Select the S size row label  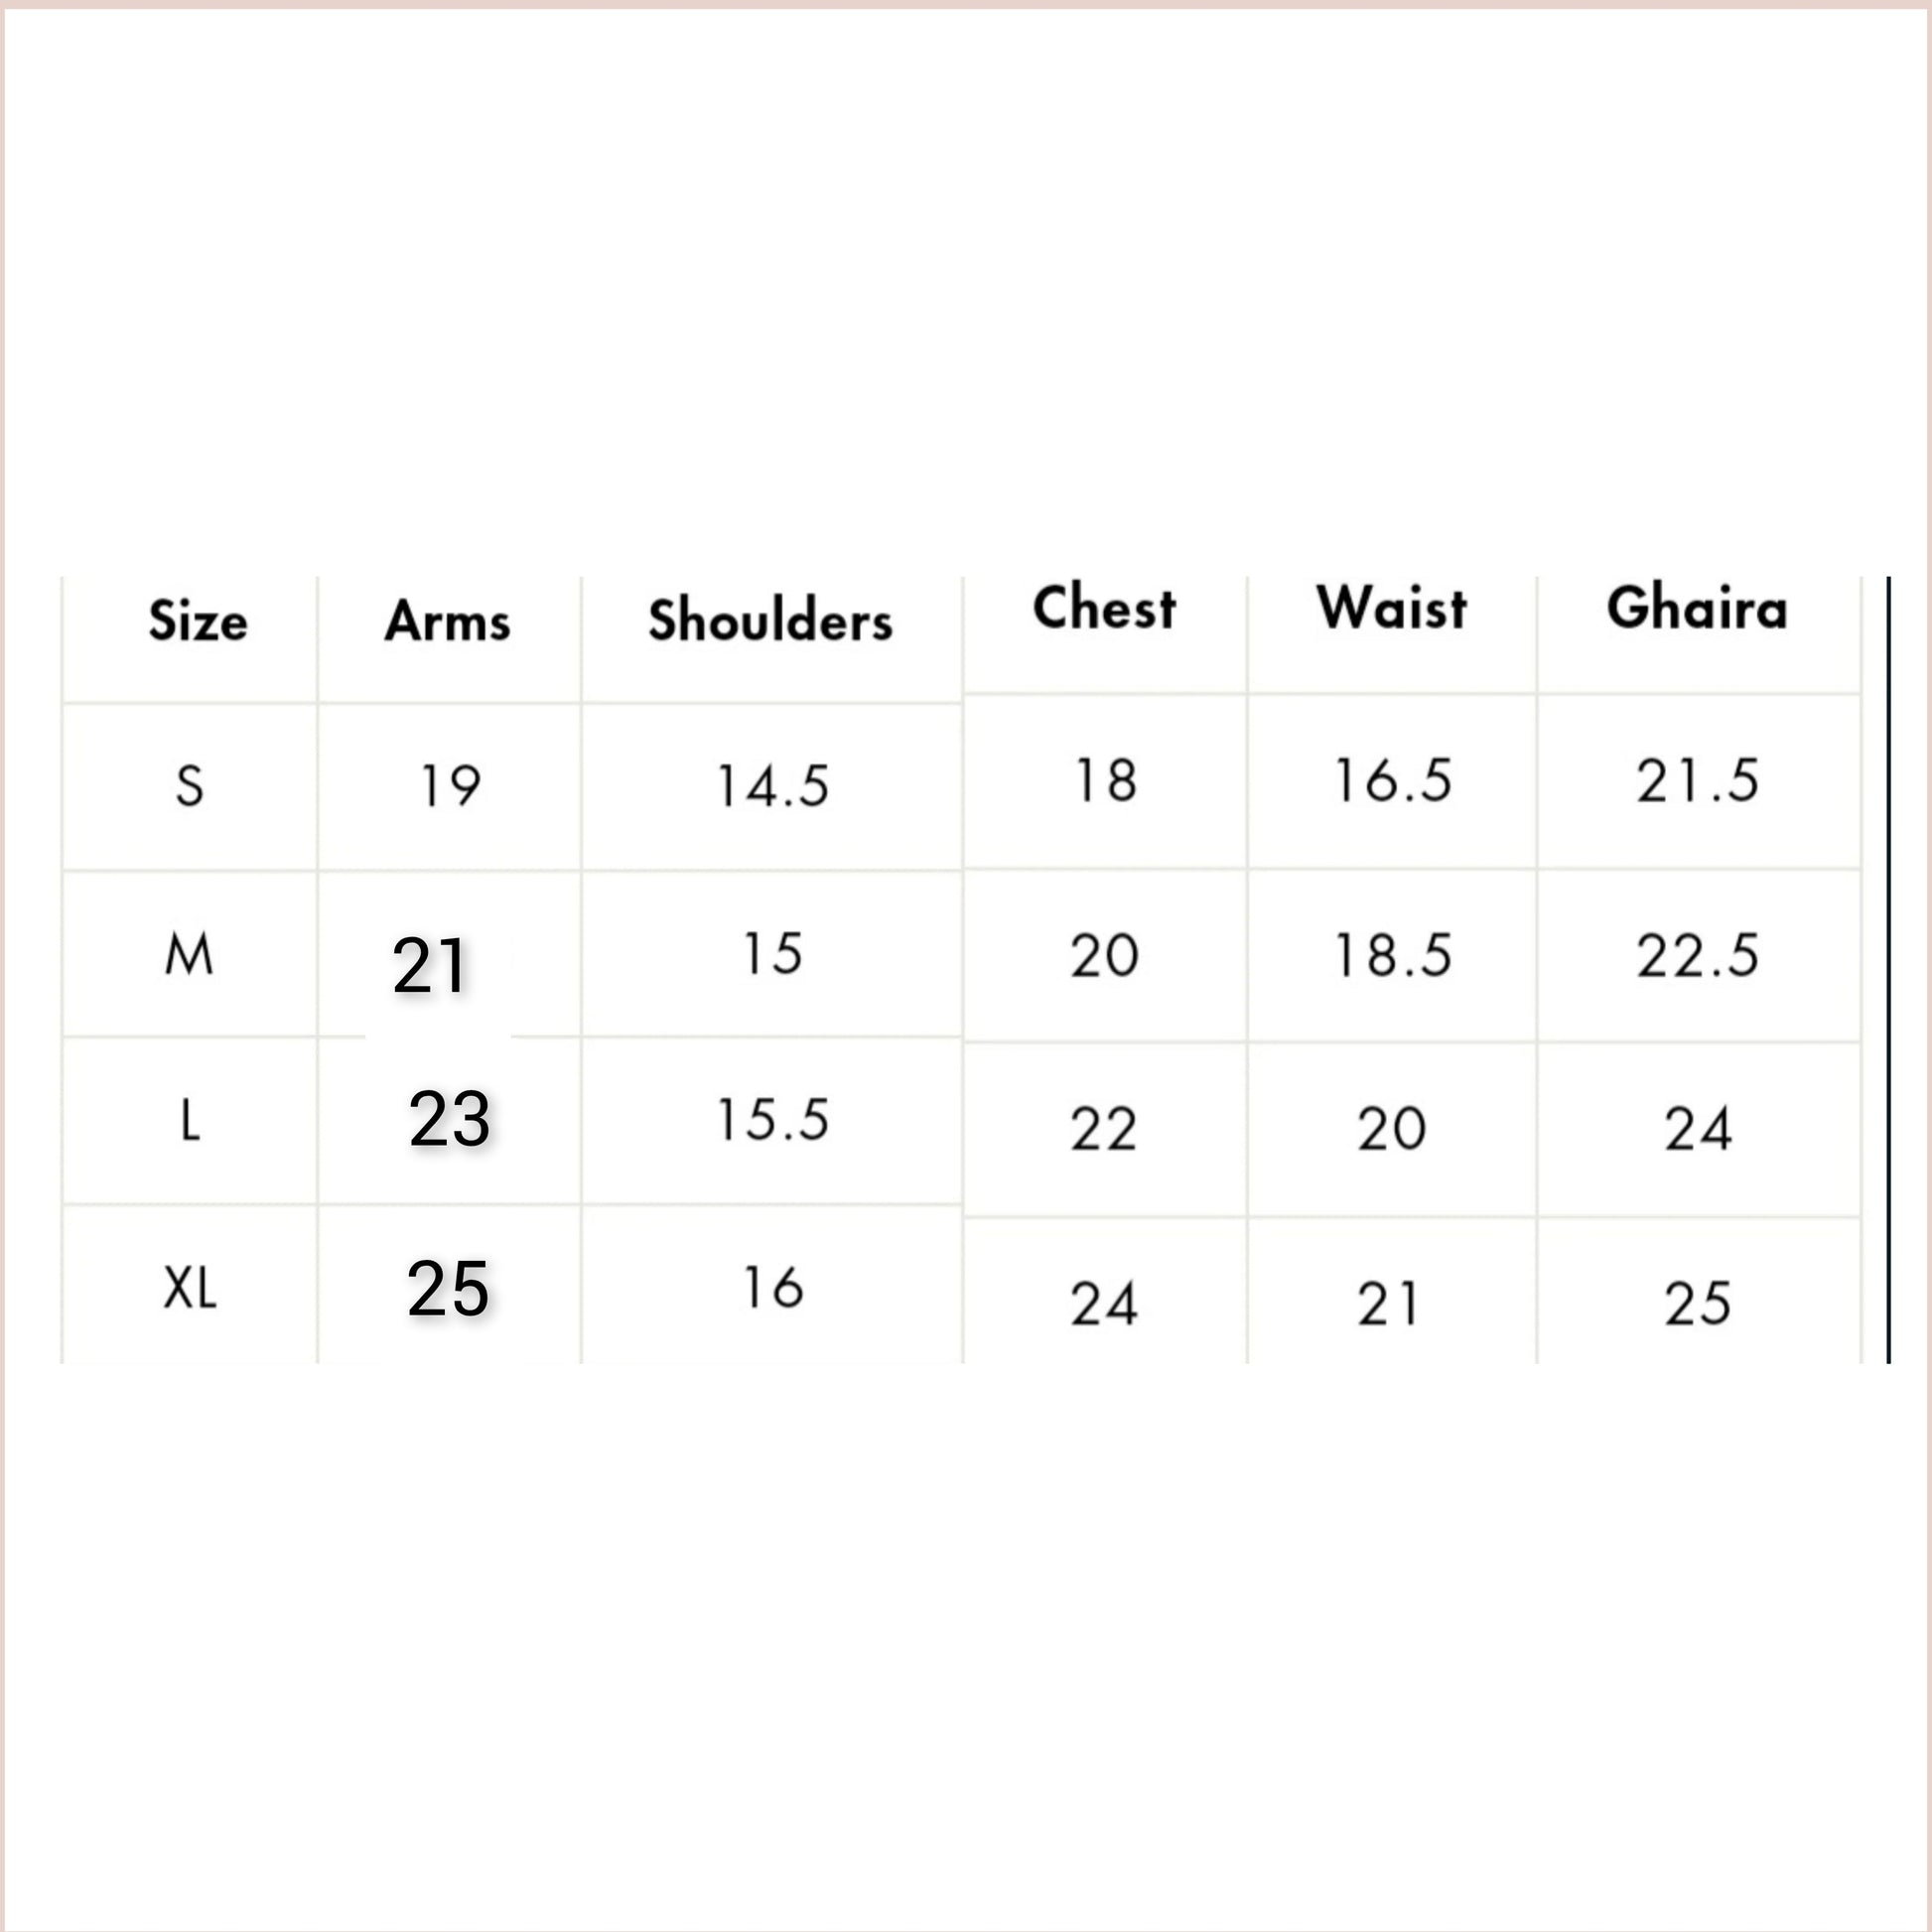190,786
